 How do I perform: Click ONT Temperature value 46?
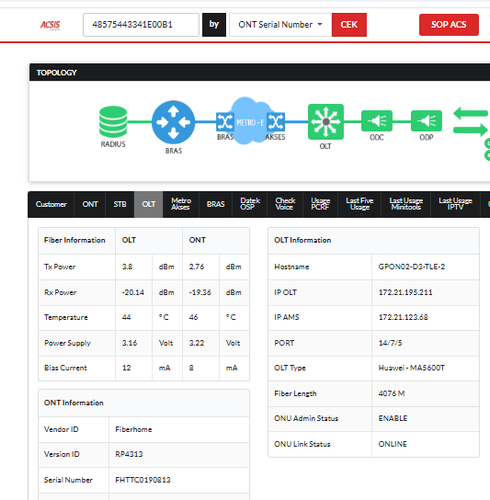point(193,317)
